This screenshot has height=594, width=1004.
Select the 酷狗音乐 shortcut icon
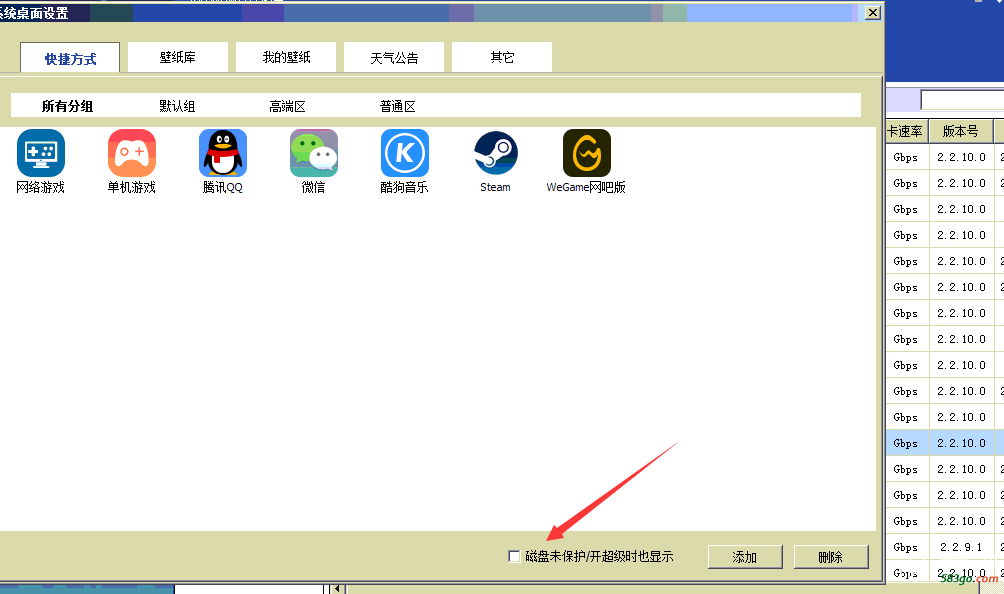405,153
